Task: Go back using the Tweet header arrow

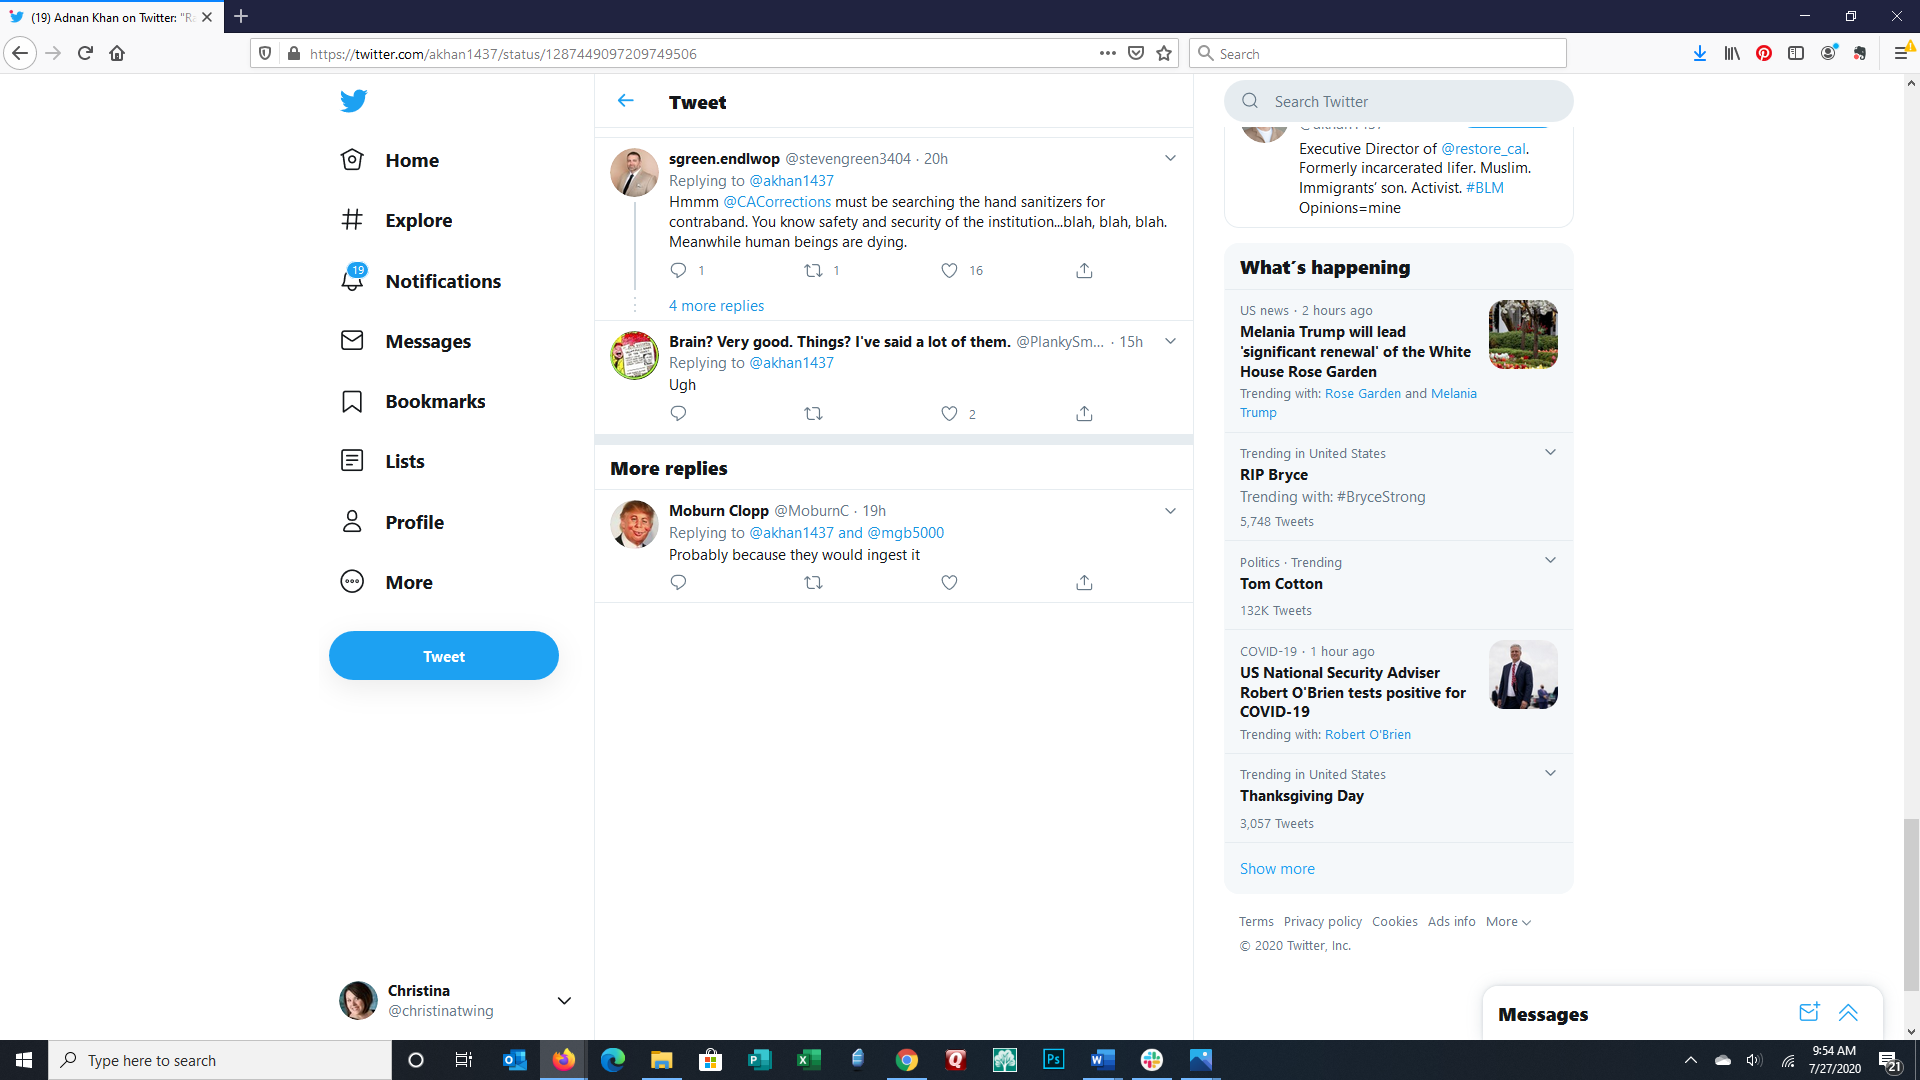Action: pyautogui.click(x=625, y=101)
